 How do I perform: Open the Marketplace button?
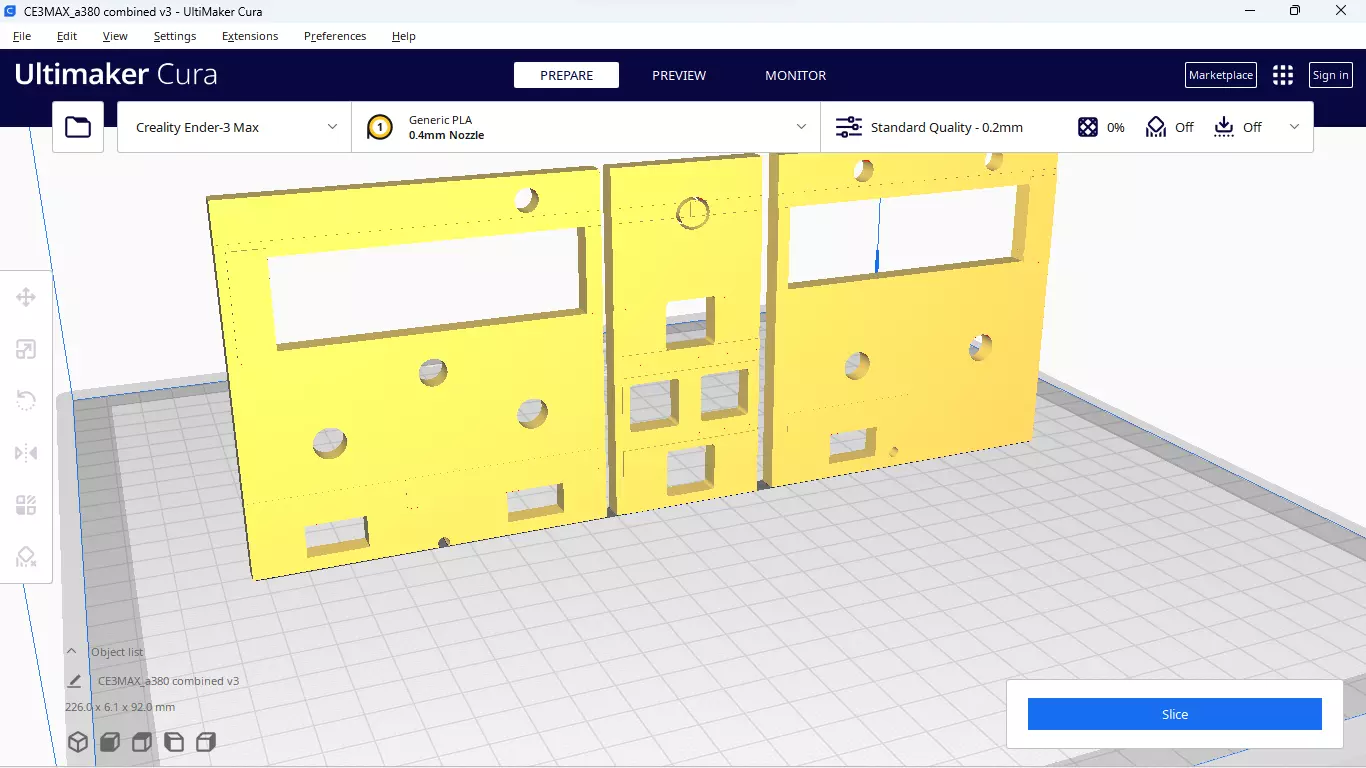1221,75
